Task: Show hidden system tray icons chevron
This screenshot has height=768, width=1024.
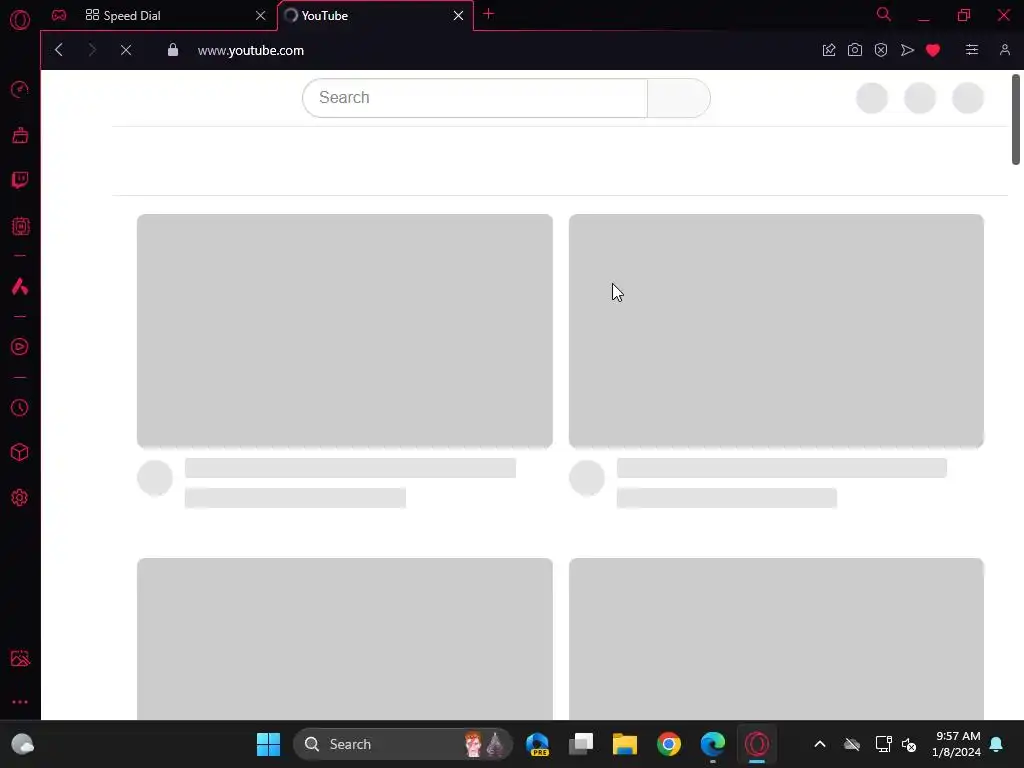Action: coord(820,744)
